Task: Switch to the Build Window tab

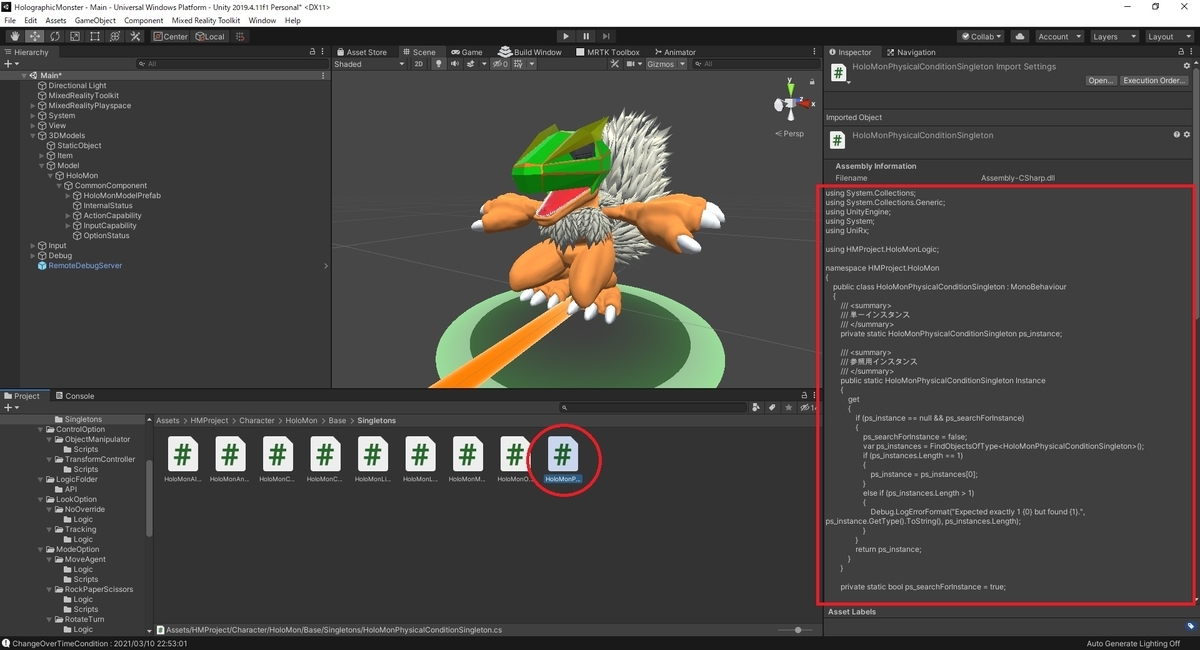Action: click(x=531, y=52)
